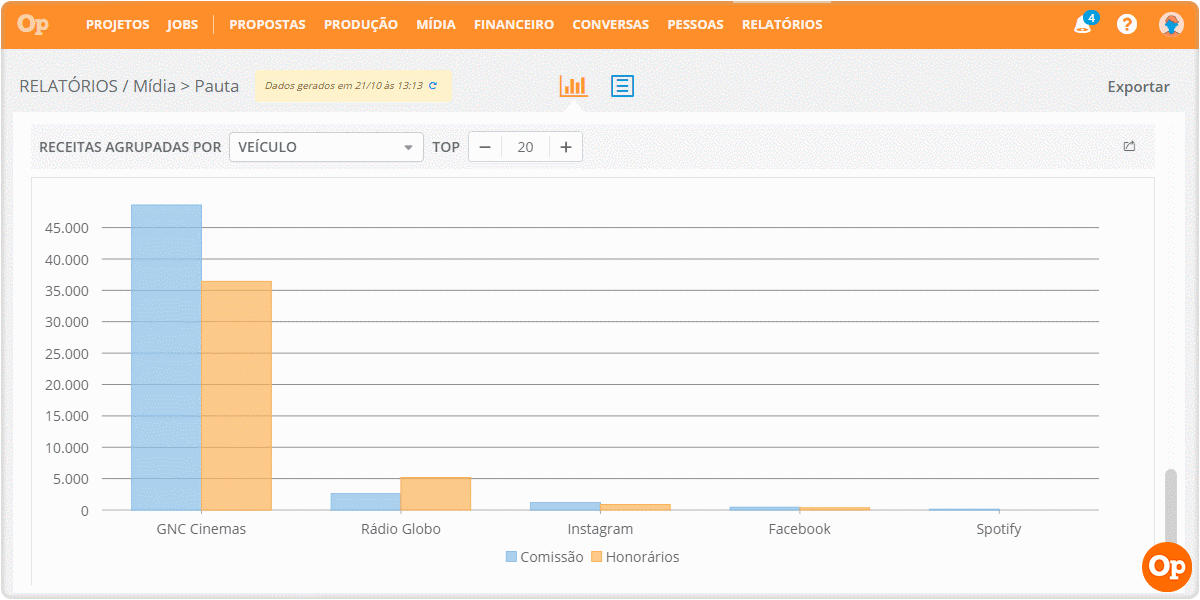Refresh the generated data timestamp

433,86
